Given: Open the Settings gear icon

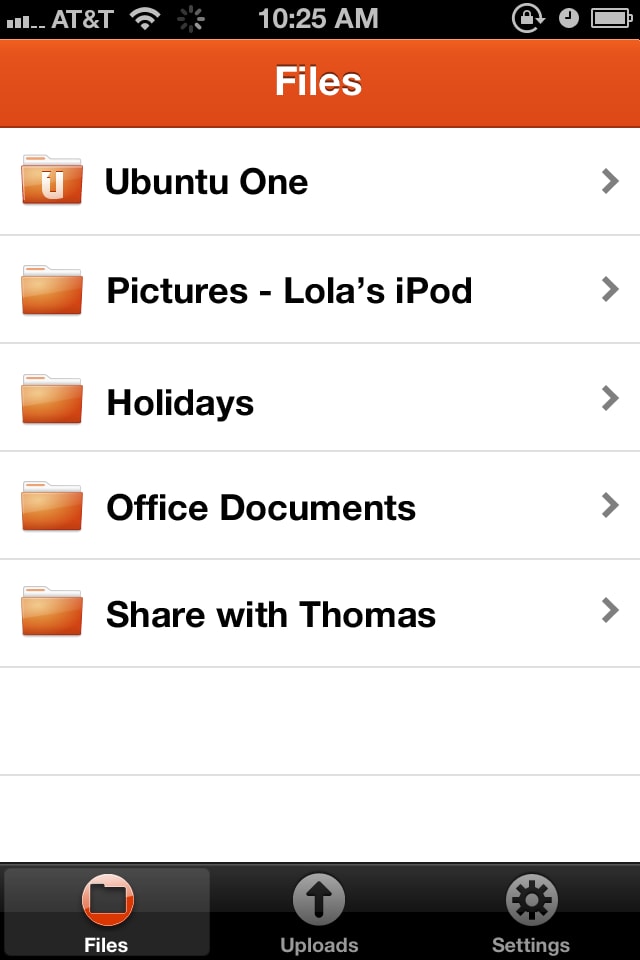Looking at the screenshot, I should pos(531,899).
